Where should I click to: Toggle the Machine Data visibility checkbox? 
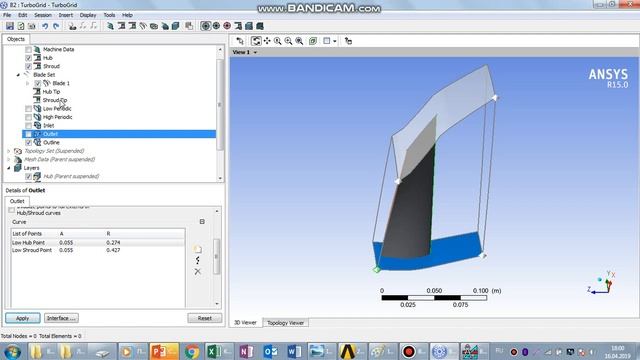coord(28,49)
